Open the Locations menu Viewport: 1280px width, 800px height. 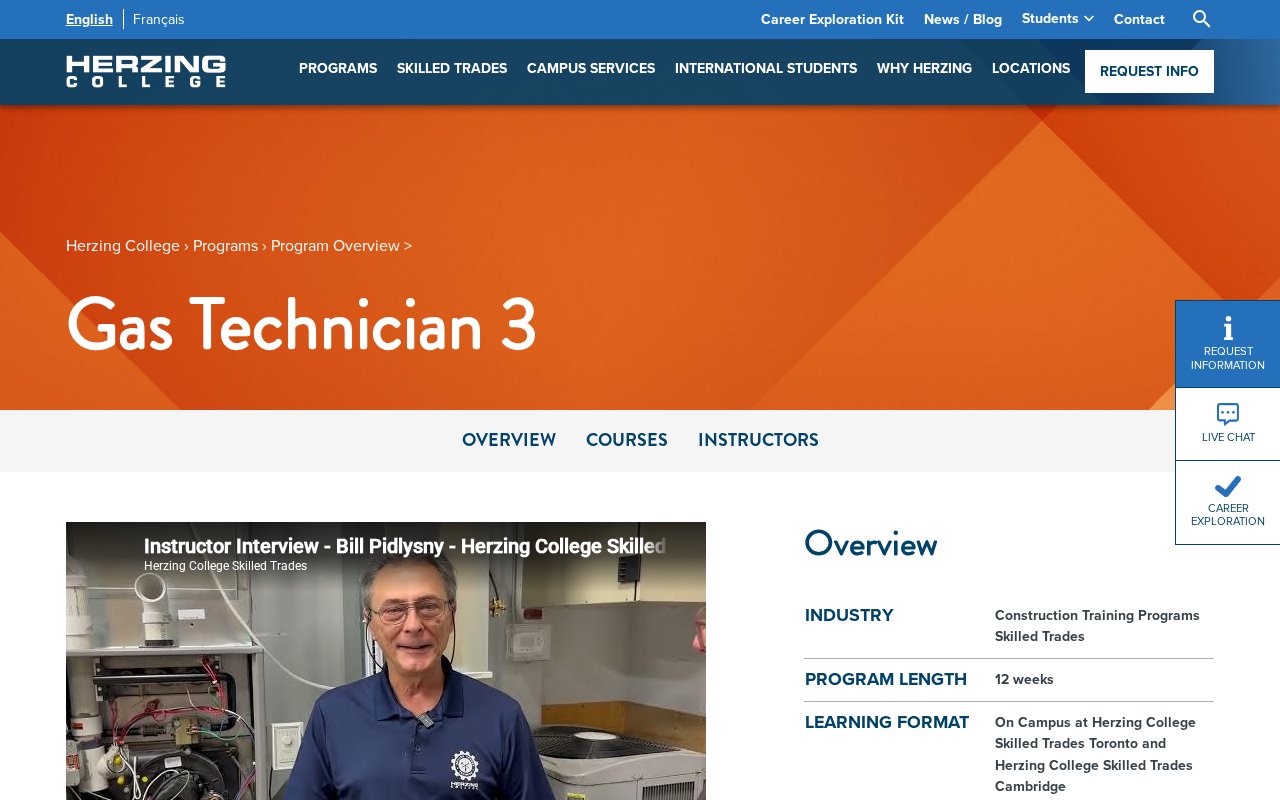coord(1031,68)
